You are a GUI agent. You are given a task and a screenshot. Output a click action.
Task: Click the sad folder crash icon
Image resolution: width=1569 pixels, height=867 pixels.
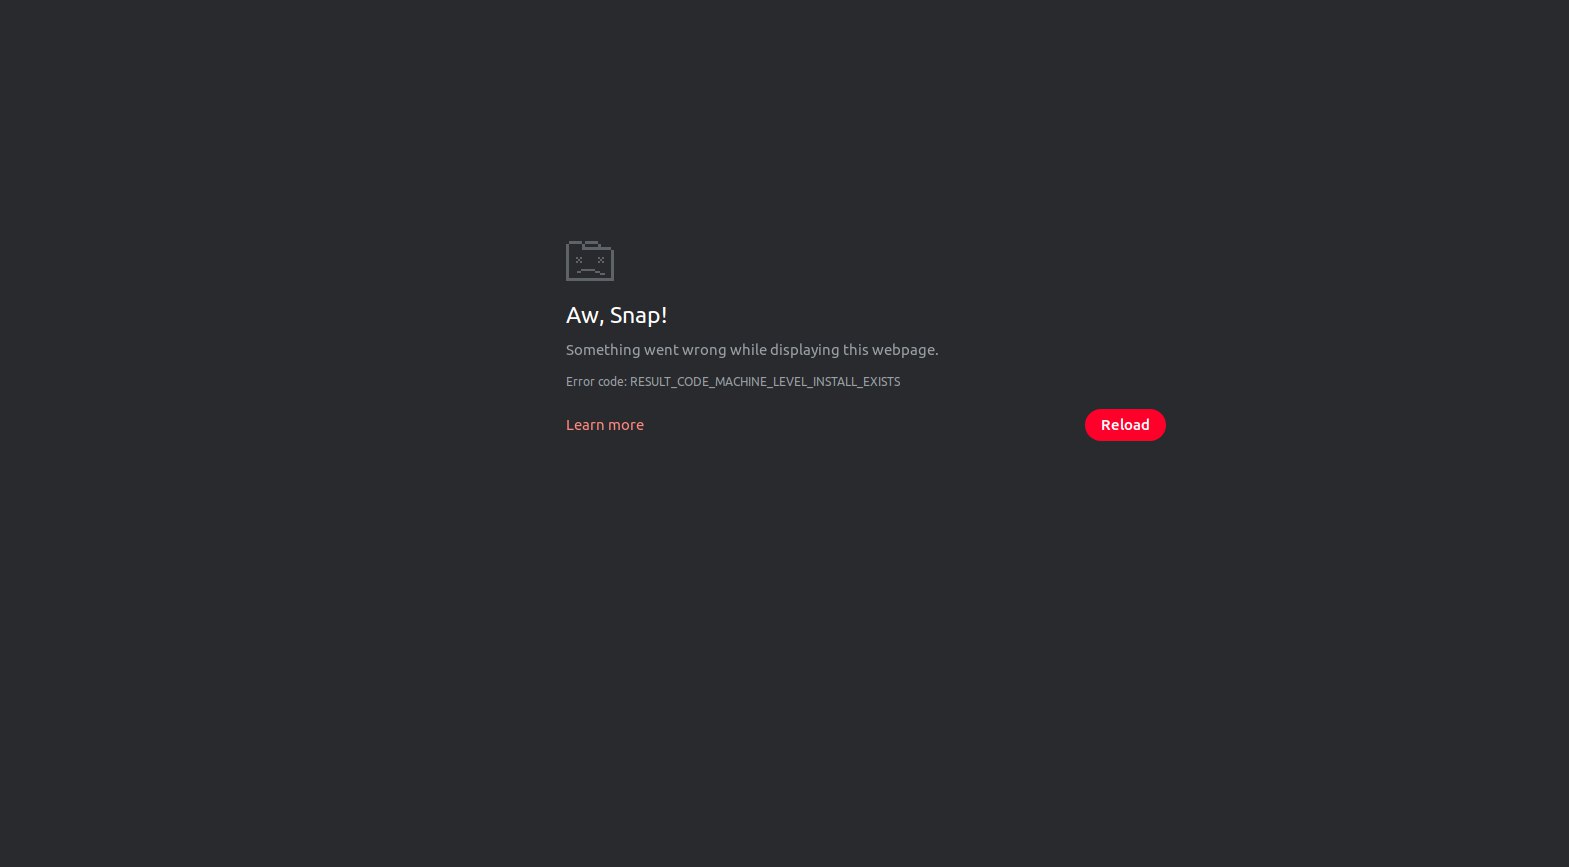590,261
